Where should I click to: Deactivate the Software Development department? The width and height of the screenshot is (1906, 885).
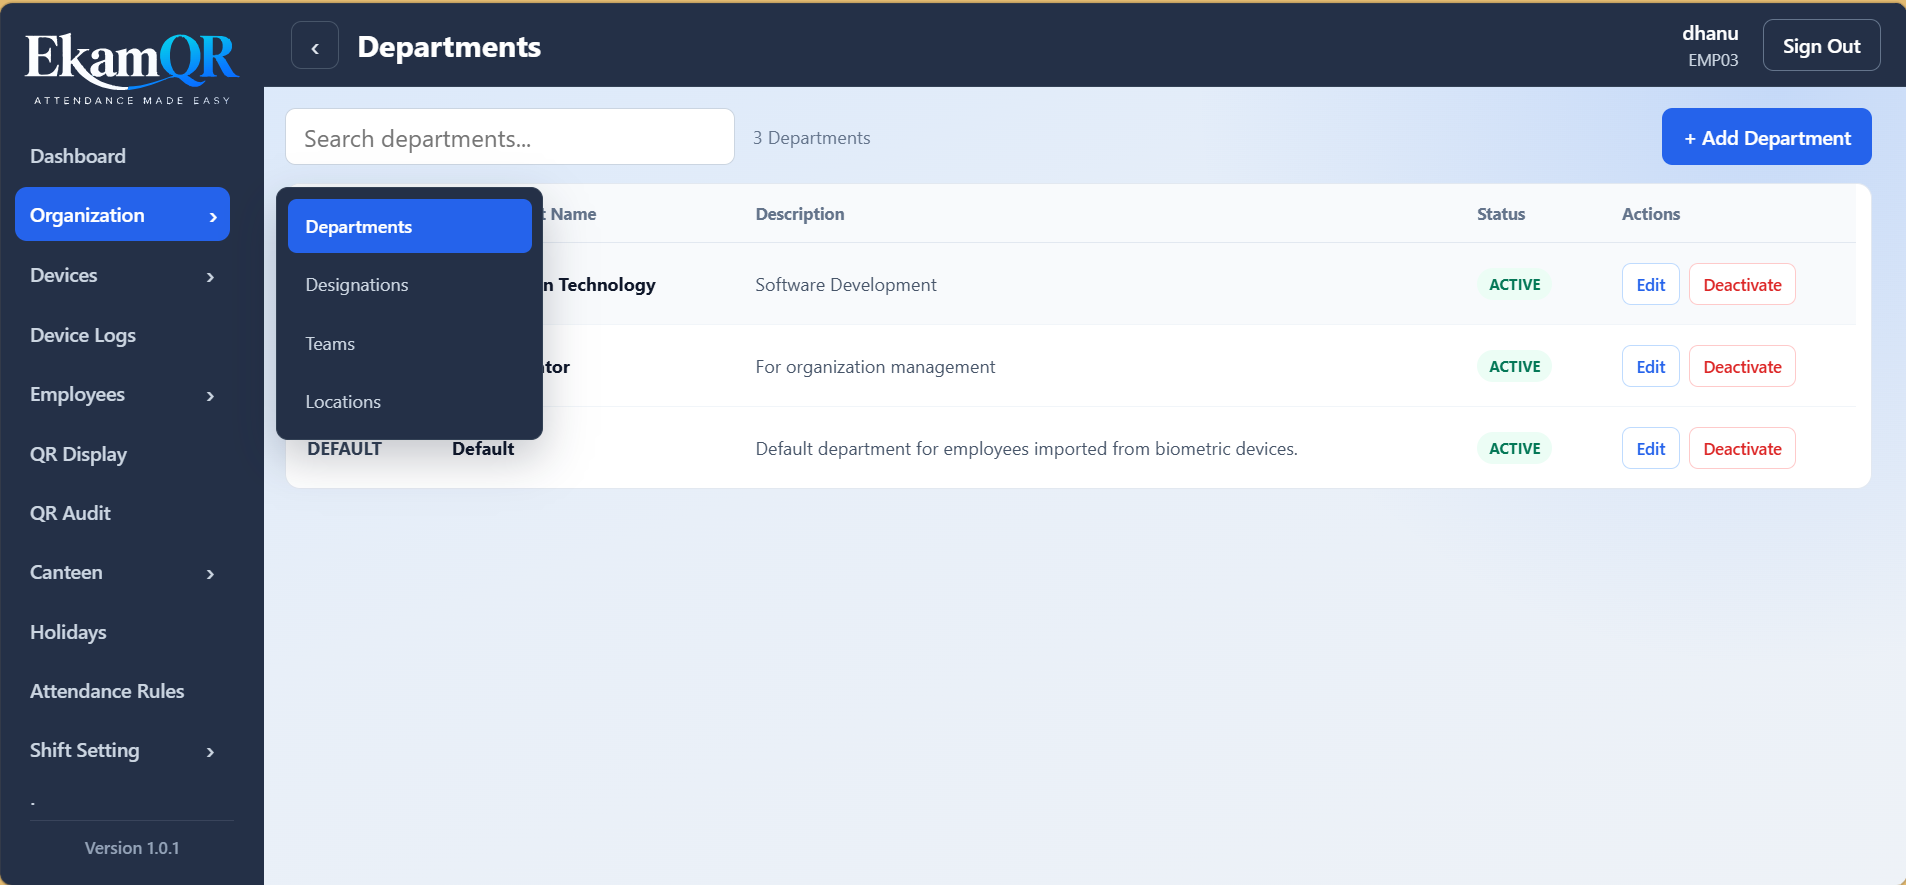tap(1742, 285)
